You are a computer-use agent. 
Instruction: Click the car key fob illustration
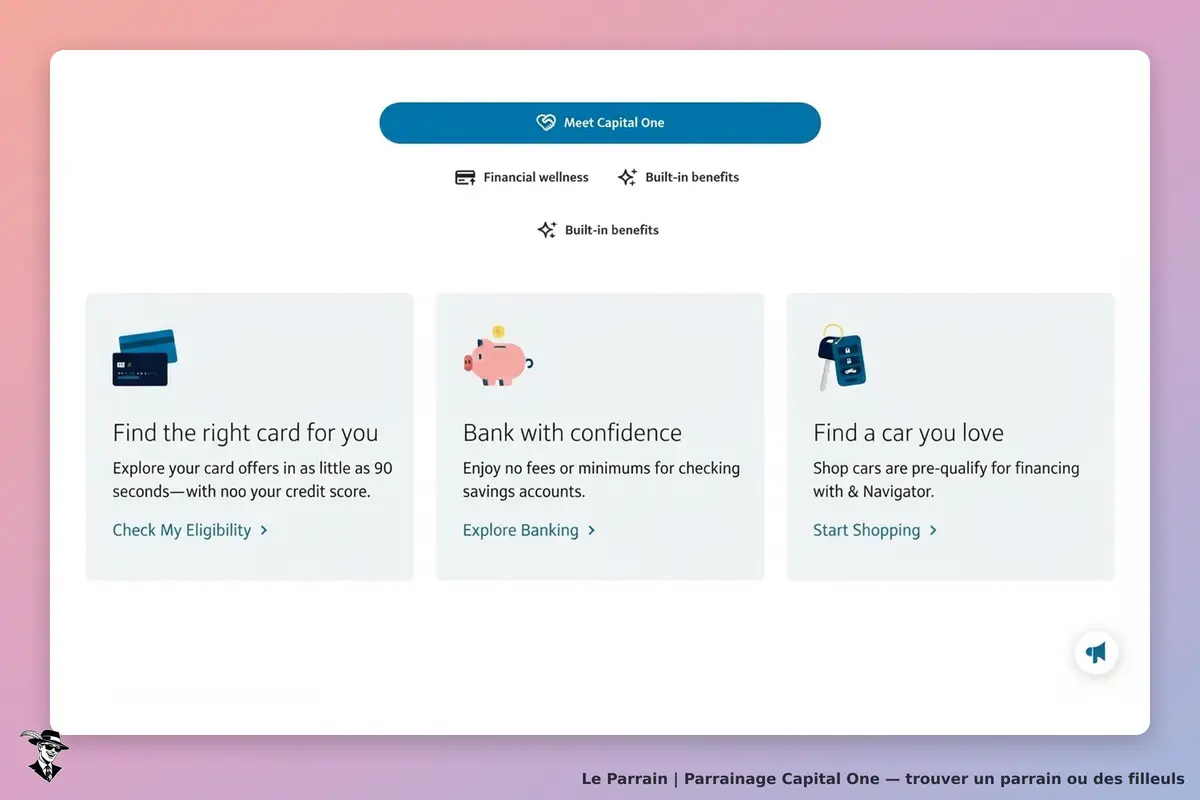tap(841, 357)
